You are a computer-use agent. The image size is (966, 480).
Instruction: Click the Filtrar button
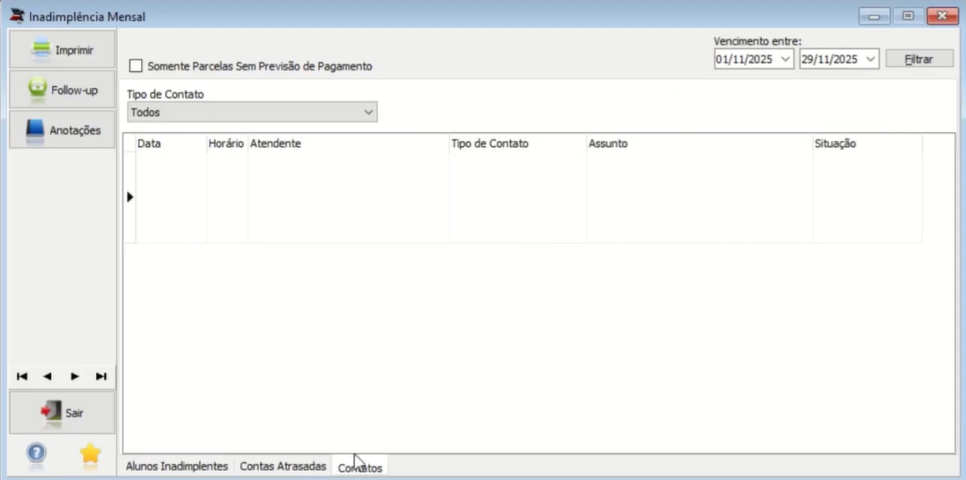919,59
